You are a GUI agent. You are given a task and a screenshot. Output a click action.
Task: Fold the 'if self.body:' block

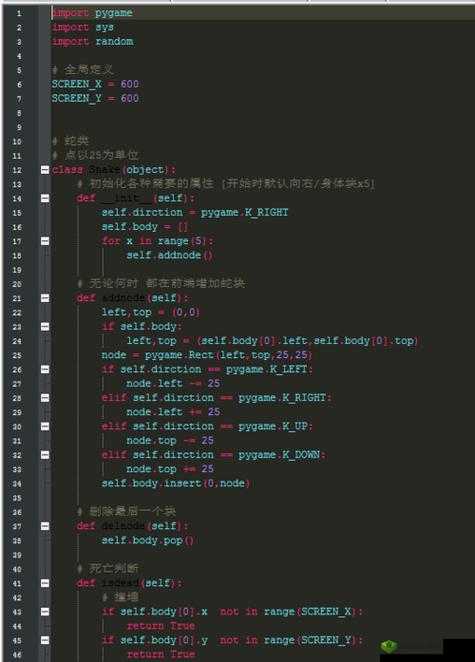pos(45,326)
